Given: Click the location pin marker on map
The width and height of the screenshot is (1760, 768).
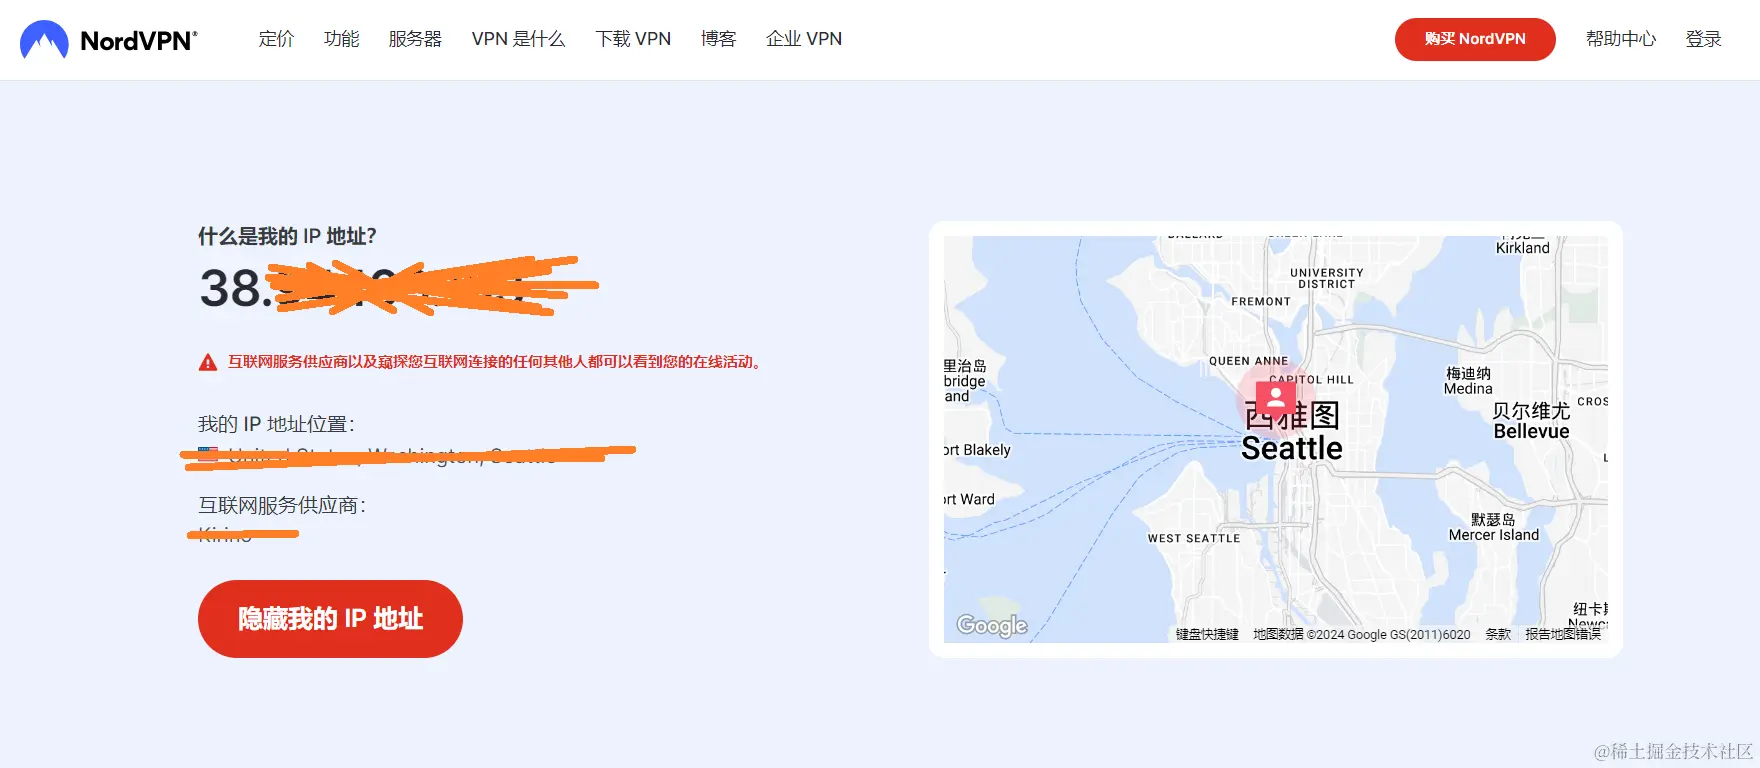Looking at the screenshot, I should coord(1275,398).
